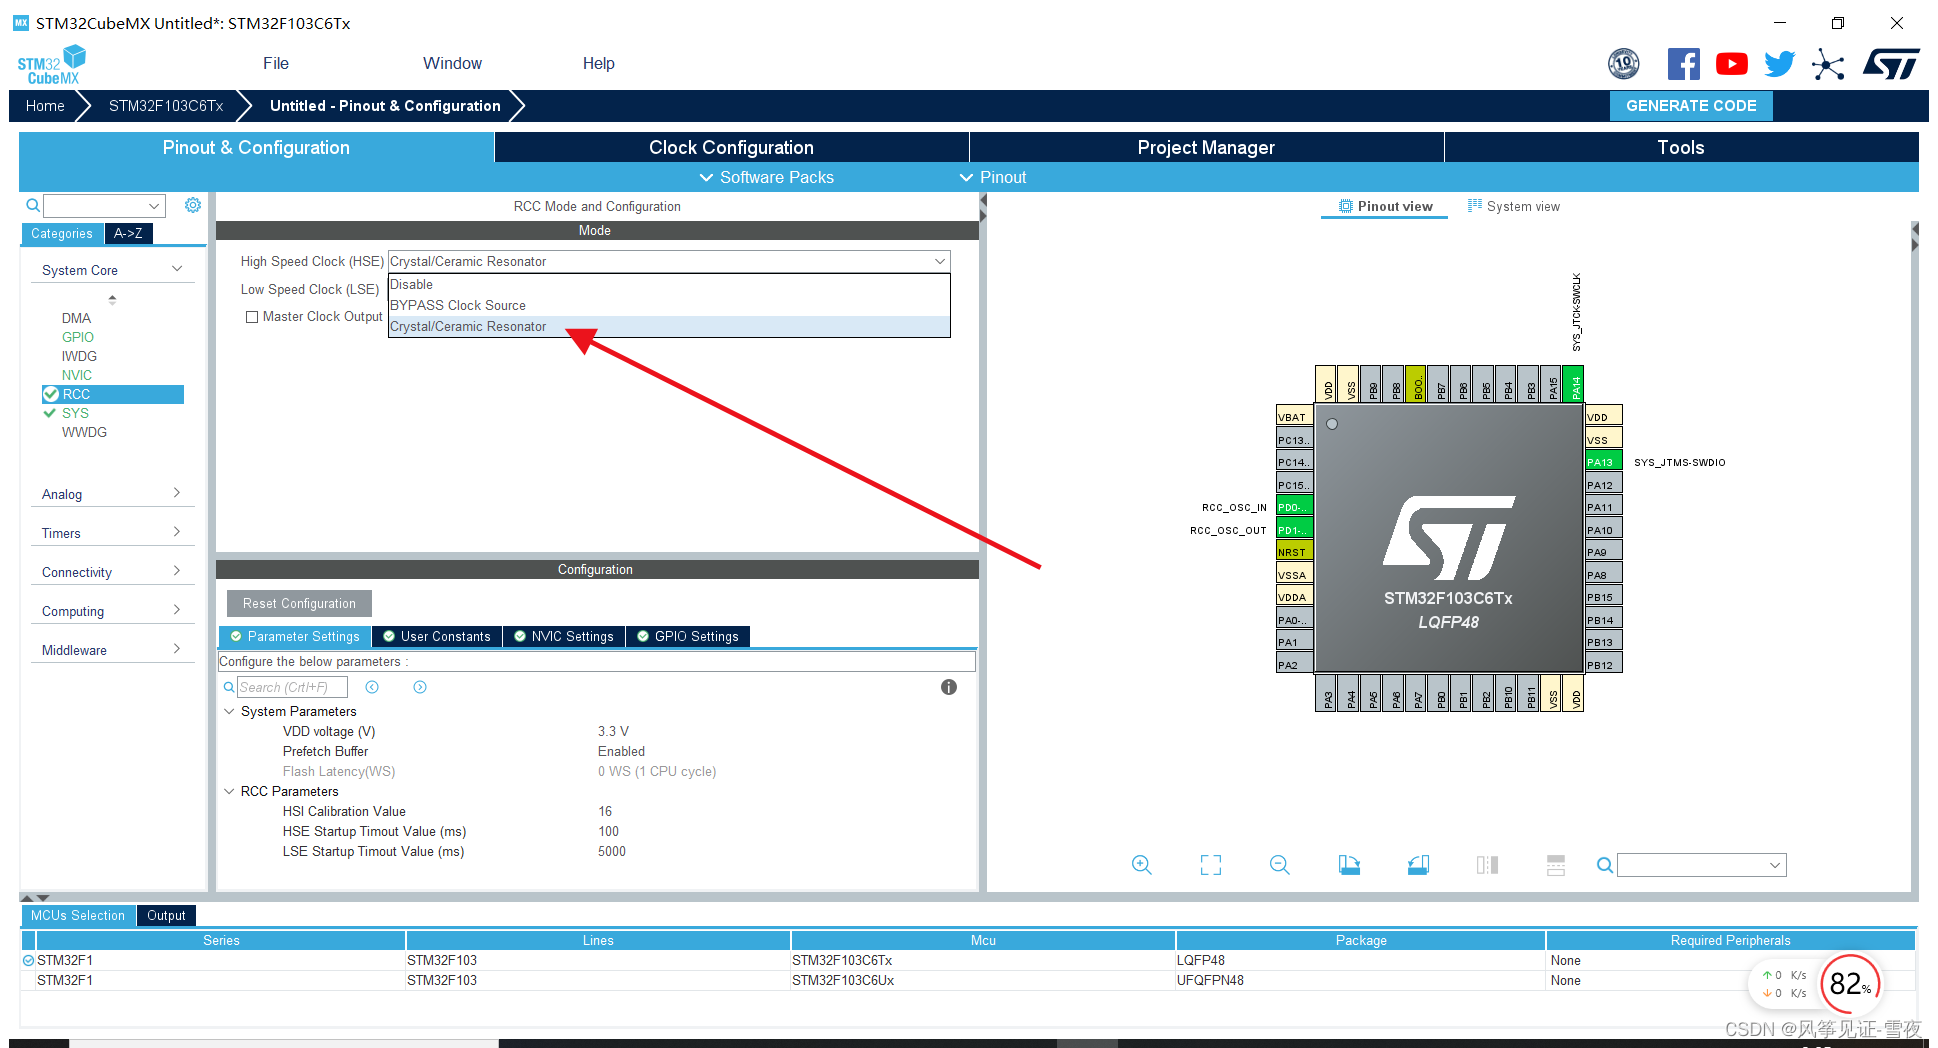Zoom out on the pinout view
This screenshot has width=1938, height=1048.
pos(1280,865)
